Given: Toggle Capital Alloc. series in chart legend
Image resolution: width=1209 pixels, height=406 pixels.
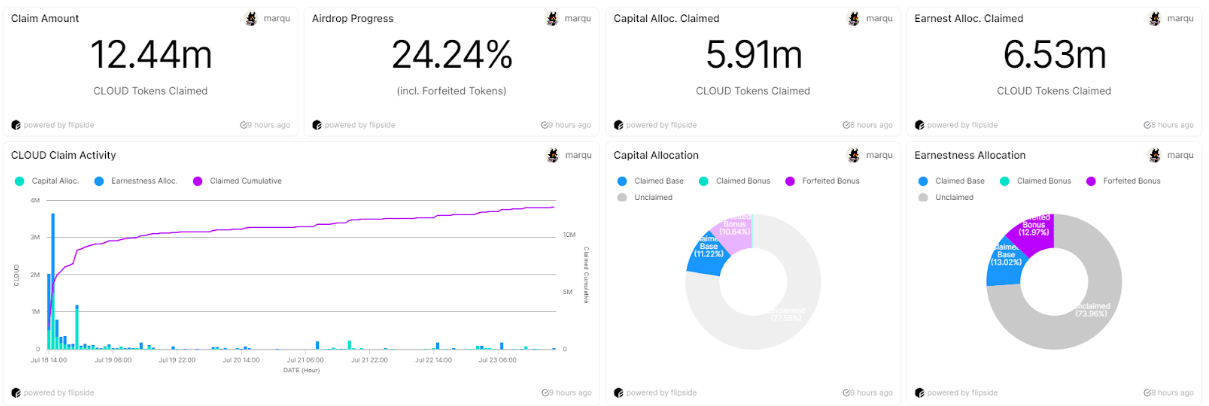Looking at the screenshot, I should click(x=49, y=181).
